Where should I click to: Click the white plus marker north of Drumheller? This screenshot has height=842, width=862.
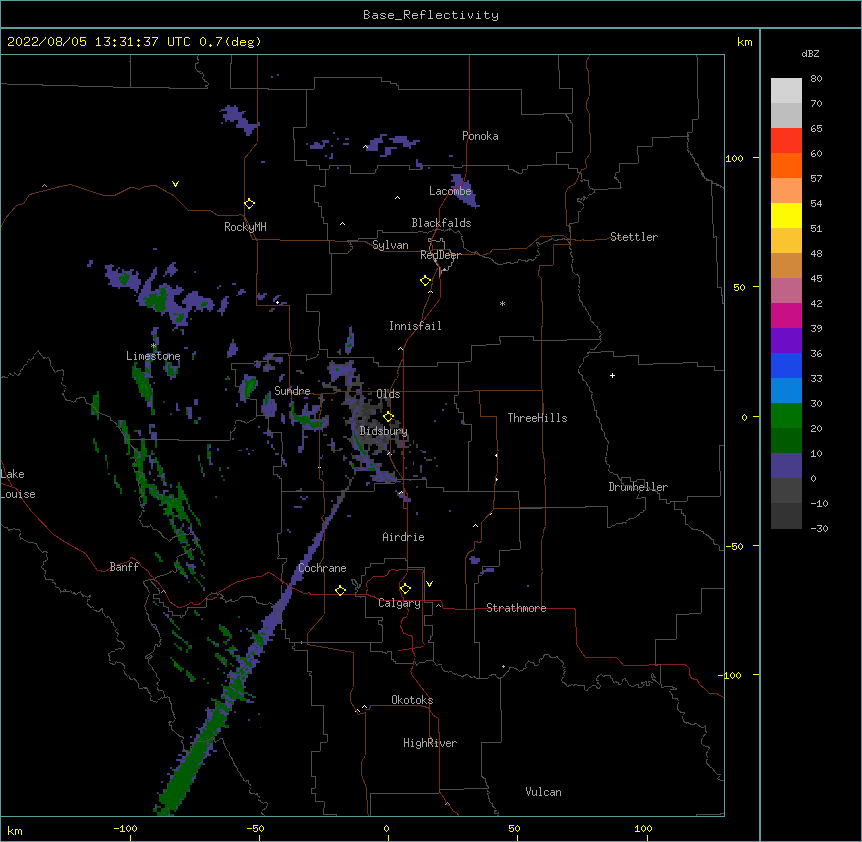tap(612, 375)
